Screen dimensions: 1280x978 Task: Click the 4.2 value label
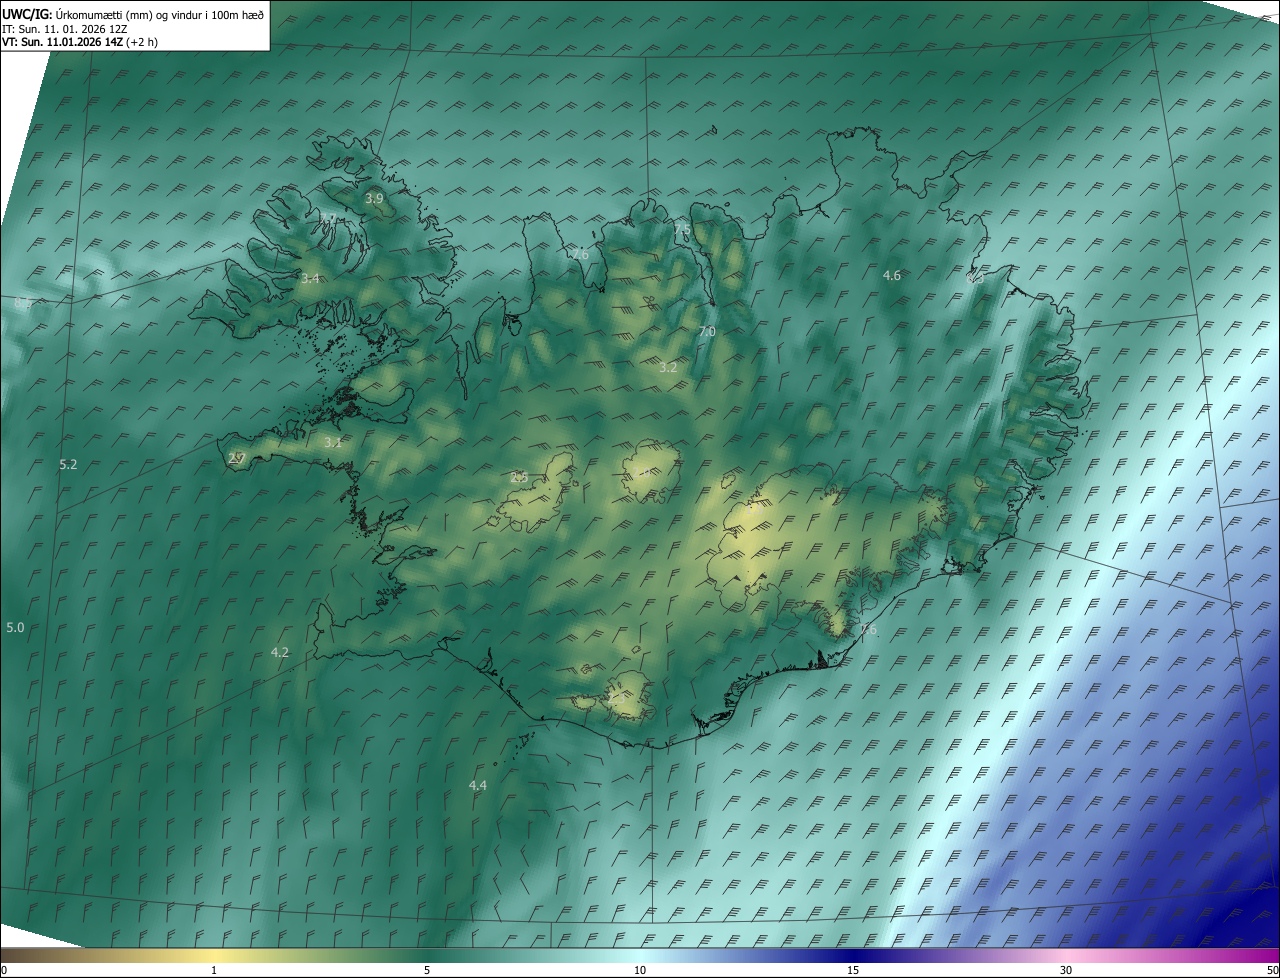click(280, 652)
